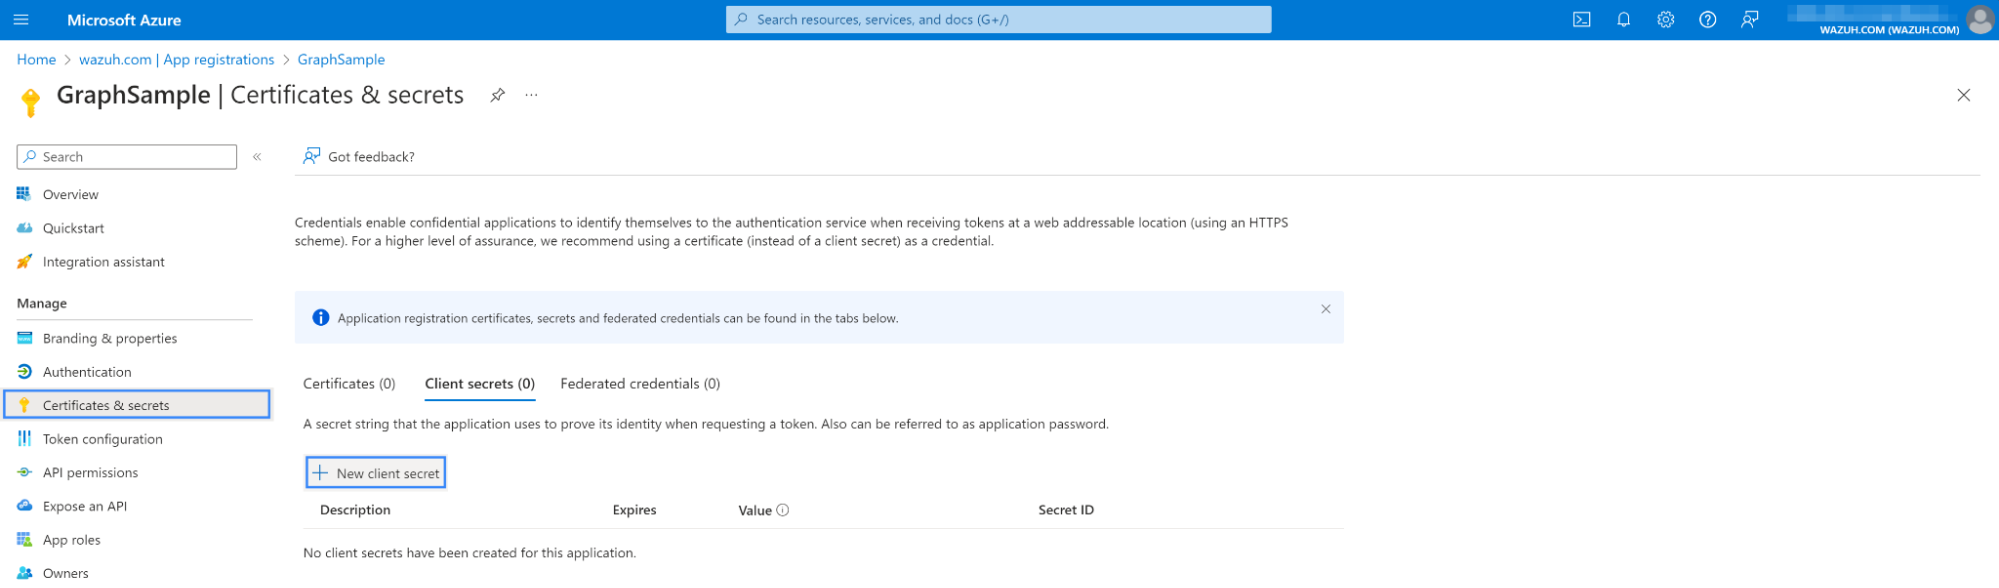Pin the GraphSample blade
1999x588 pixels.
[497, 95]
